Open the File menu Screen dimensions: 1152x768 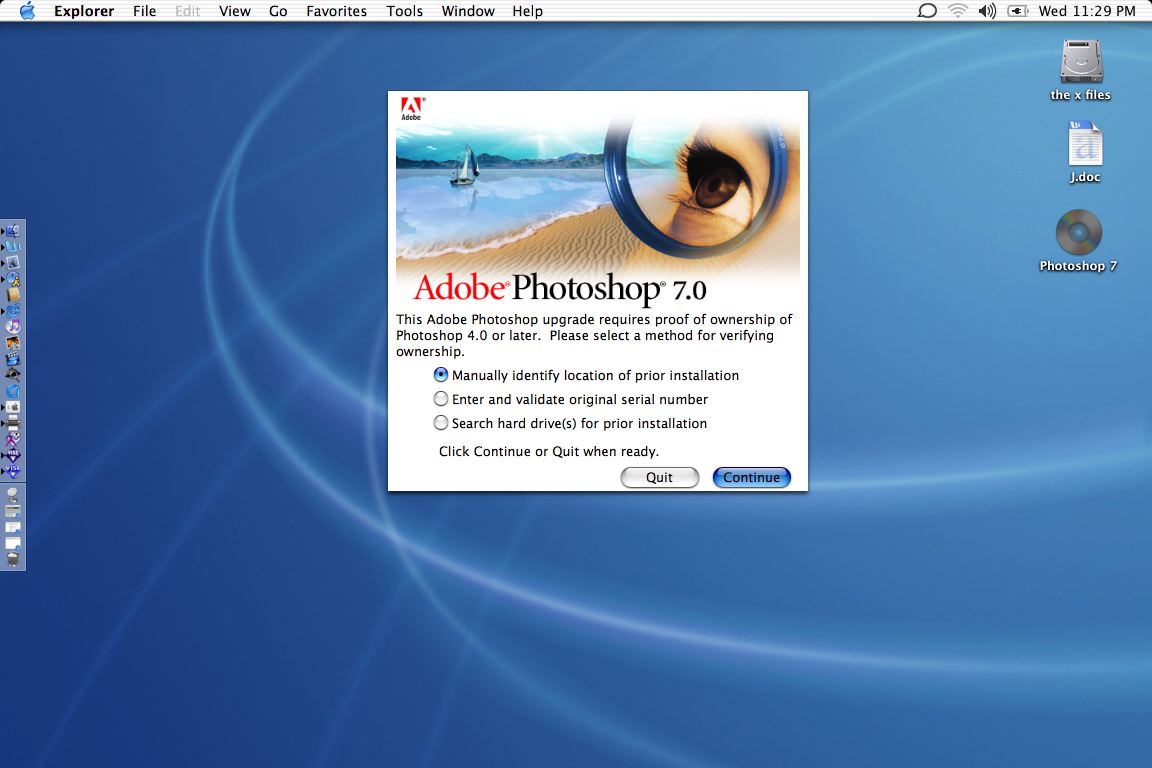tap(145, 11)
